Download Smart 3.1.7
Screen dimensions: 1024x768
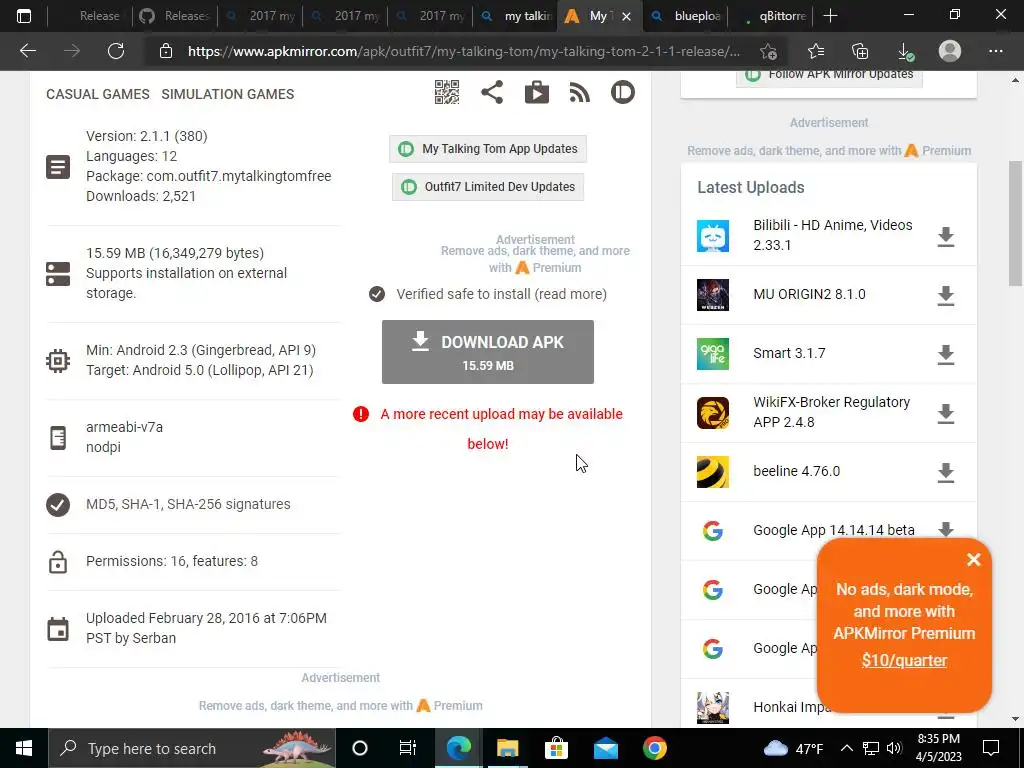pos(946,354)
